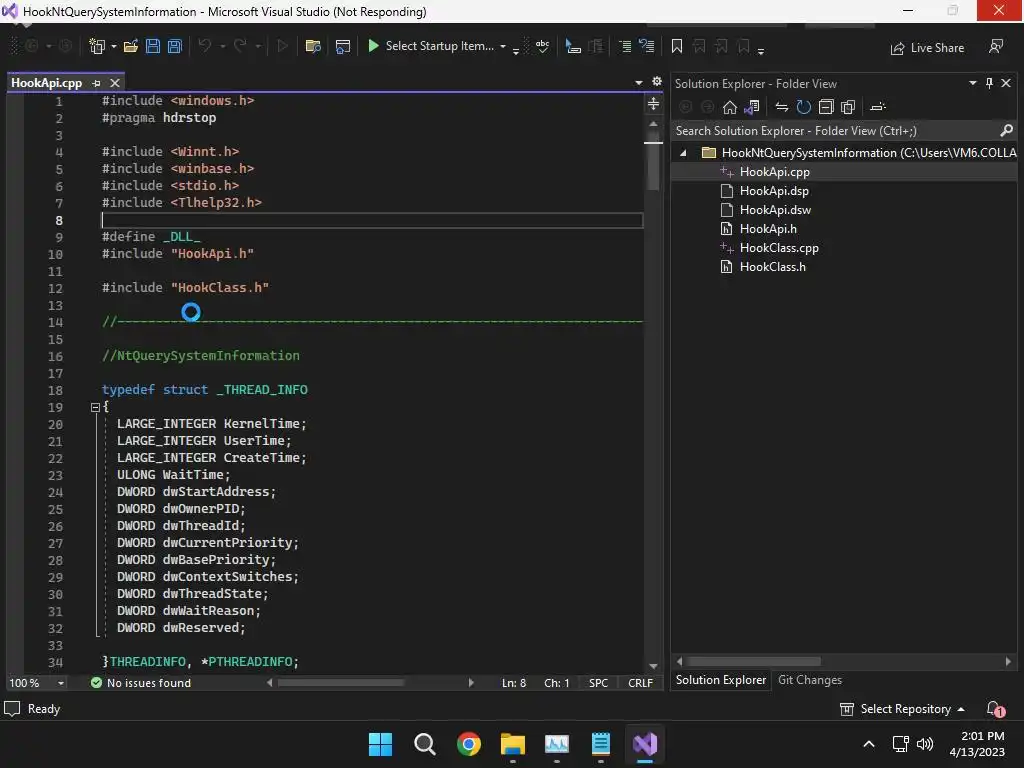Image resolution: width=1024 pixels, height=768 pixels.
Task: Click the output status icon beside Ready
Action: (x=12, y=709)
